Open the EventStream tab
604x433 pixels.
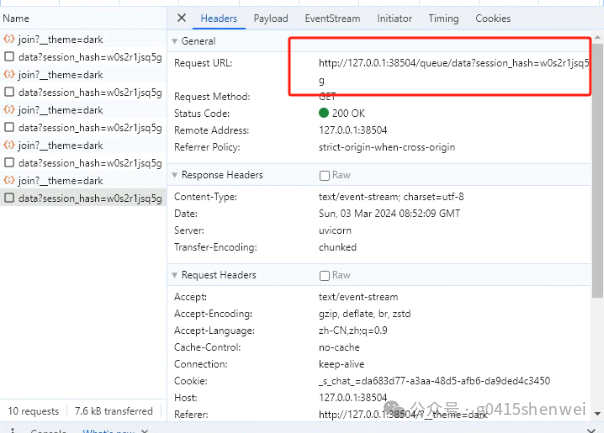(x=332, y=18)
